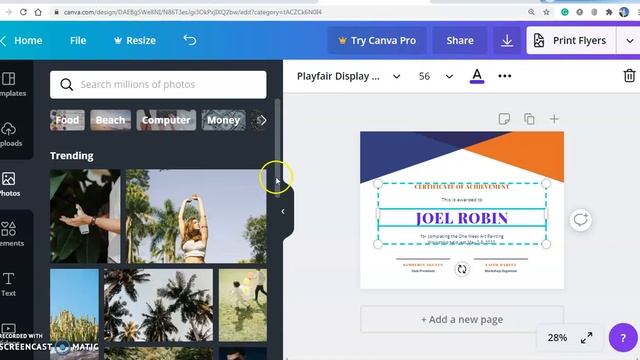Viewport: 640px width, 360px height.
Task: Open more text options (three dots)
Action: click(x=504, y=76)
